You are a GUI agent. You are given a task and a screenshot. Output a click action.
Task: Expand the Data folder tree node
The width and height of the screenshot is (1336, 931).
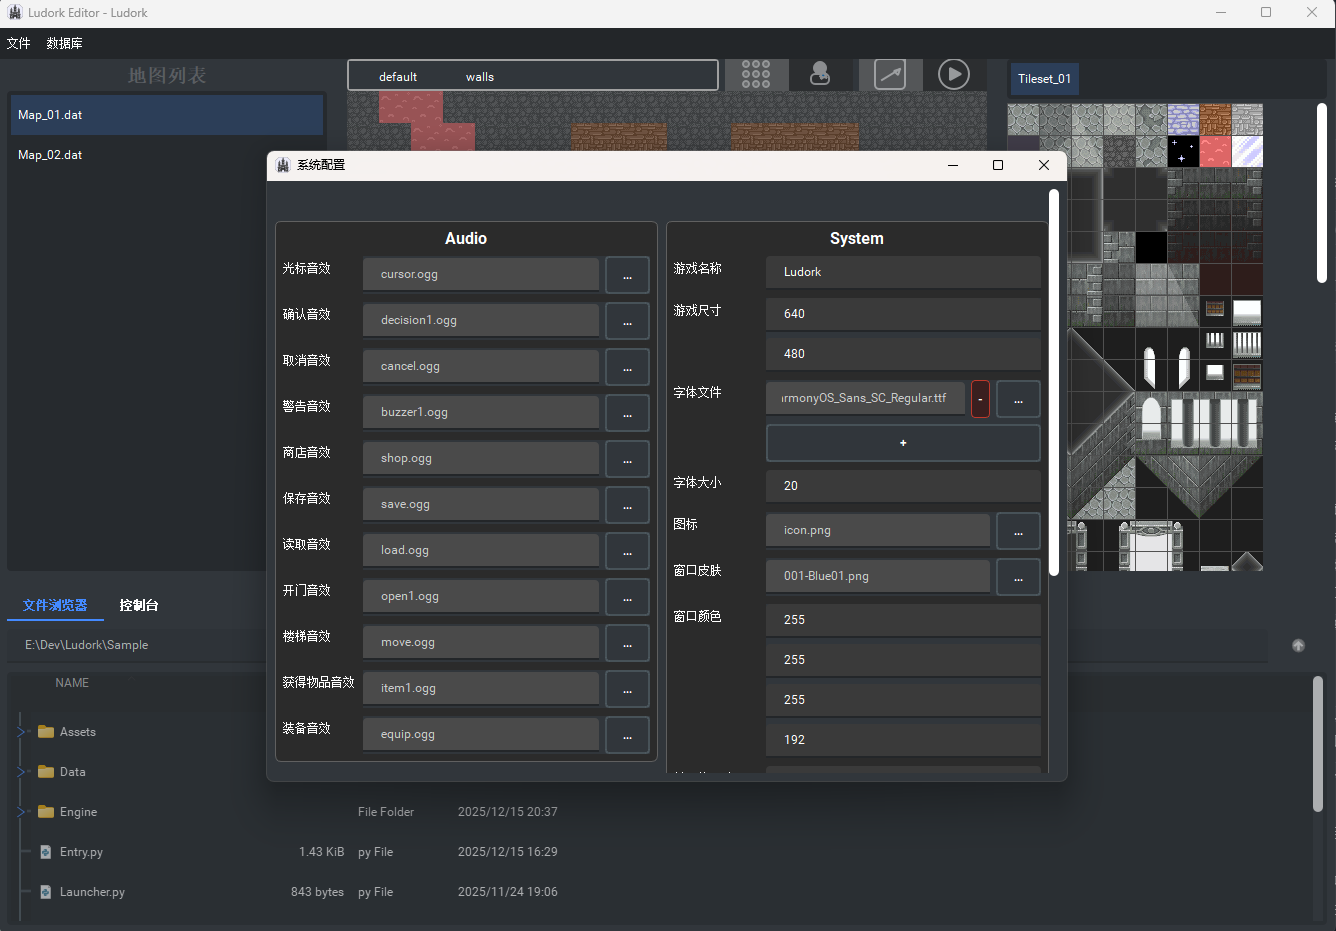point(21,772)
